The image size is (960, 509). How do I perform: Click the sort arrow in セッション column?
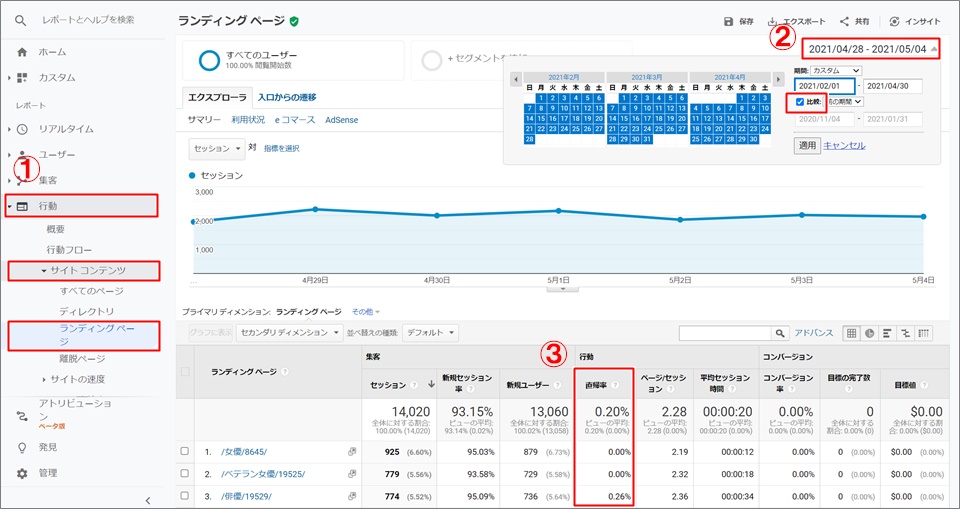432,385
